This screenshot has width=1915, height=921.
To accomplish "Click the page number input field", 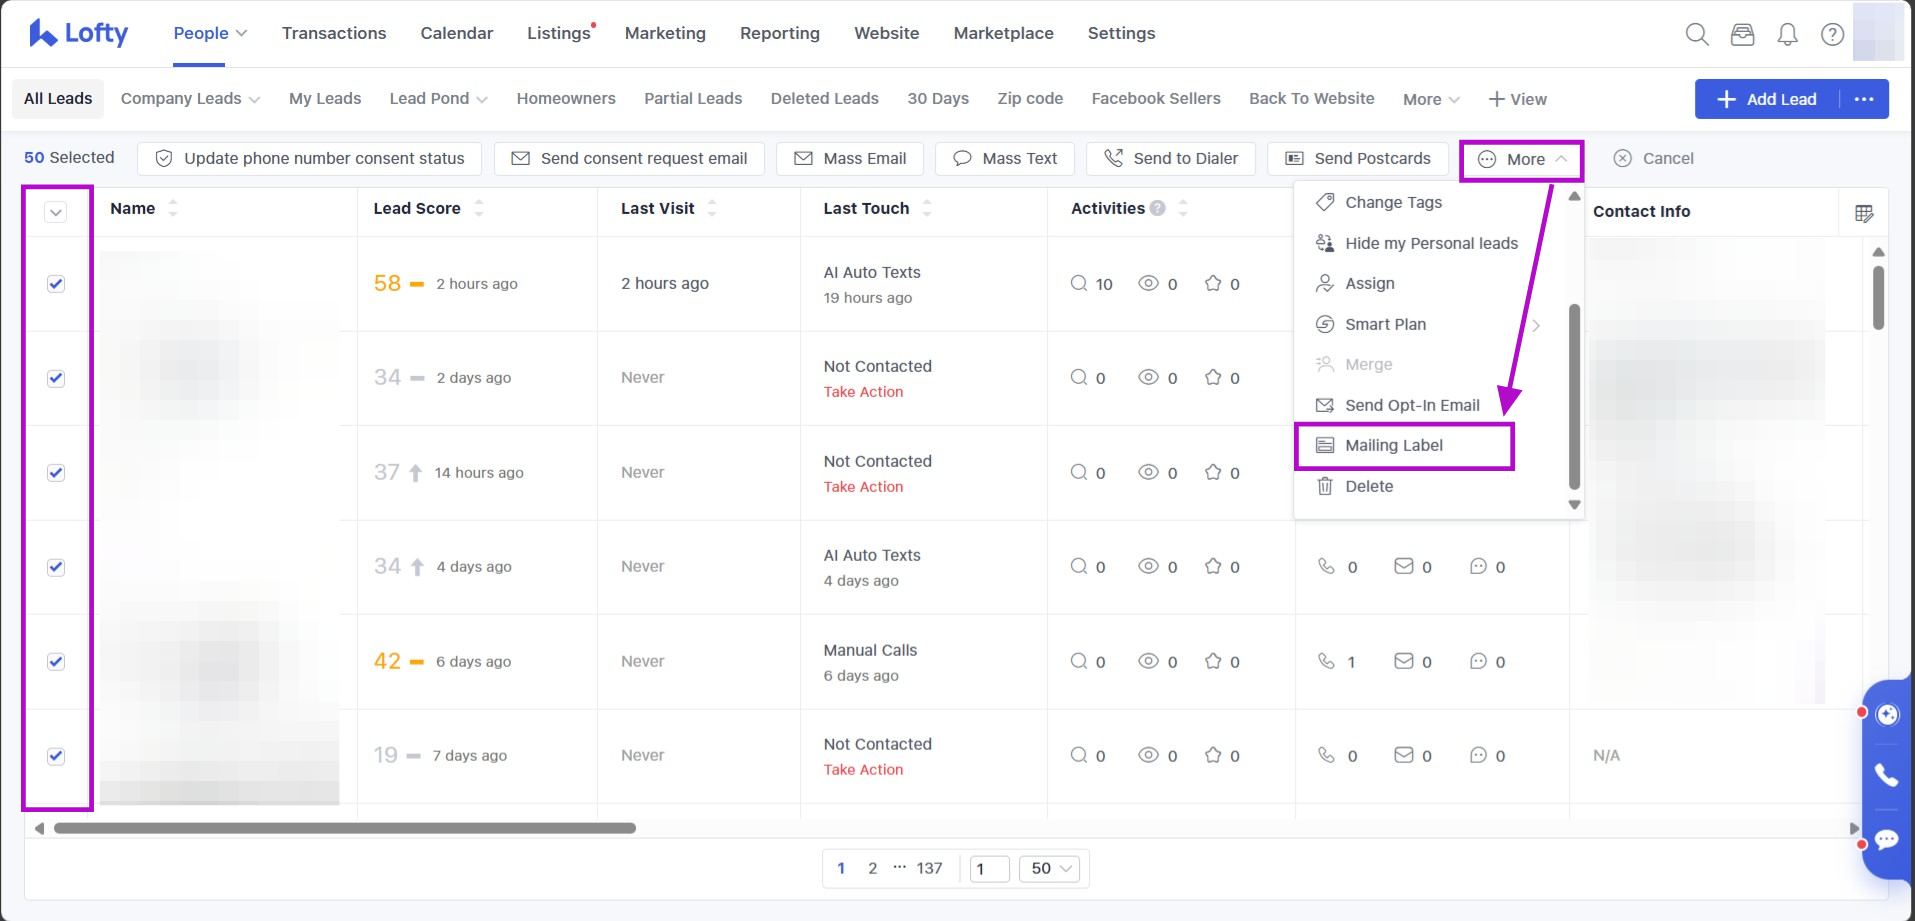I will [x=989, y=868].
